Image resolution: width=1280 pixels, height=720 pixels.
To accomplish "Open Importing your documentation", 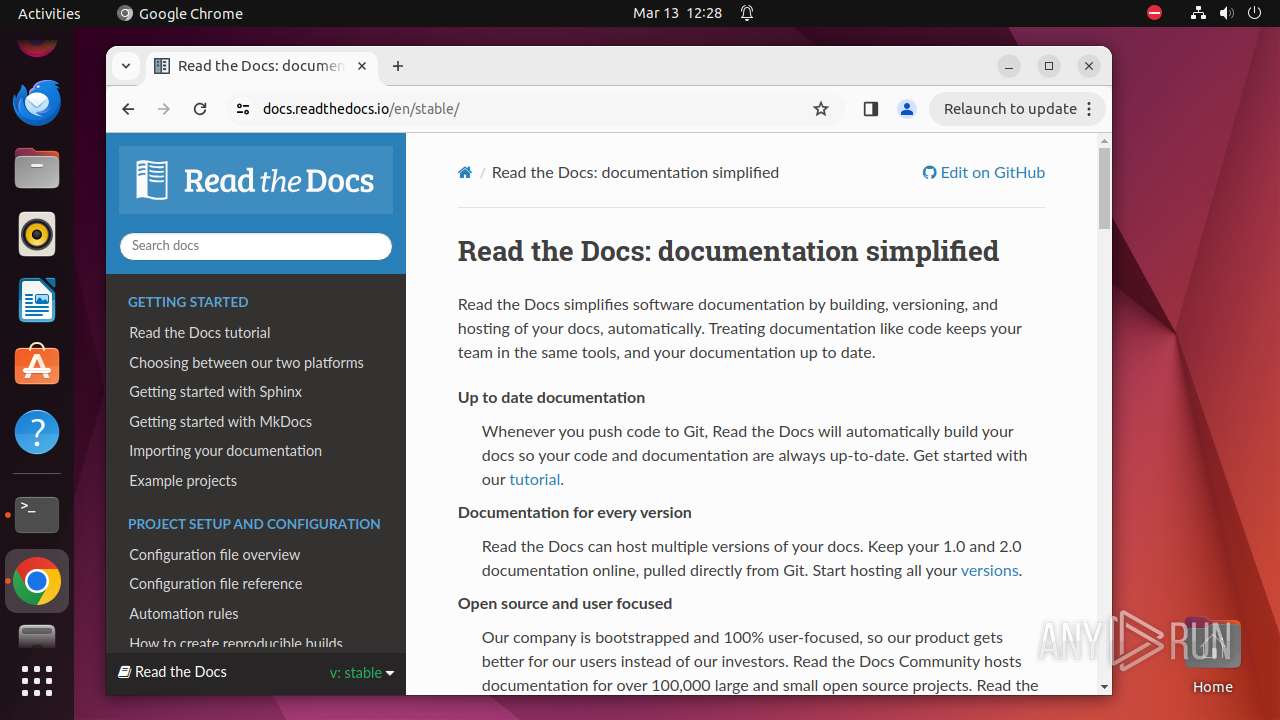I will pyautogui.click(x=226, y=451).
